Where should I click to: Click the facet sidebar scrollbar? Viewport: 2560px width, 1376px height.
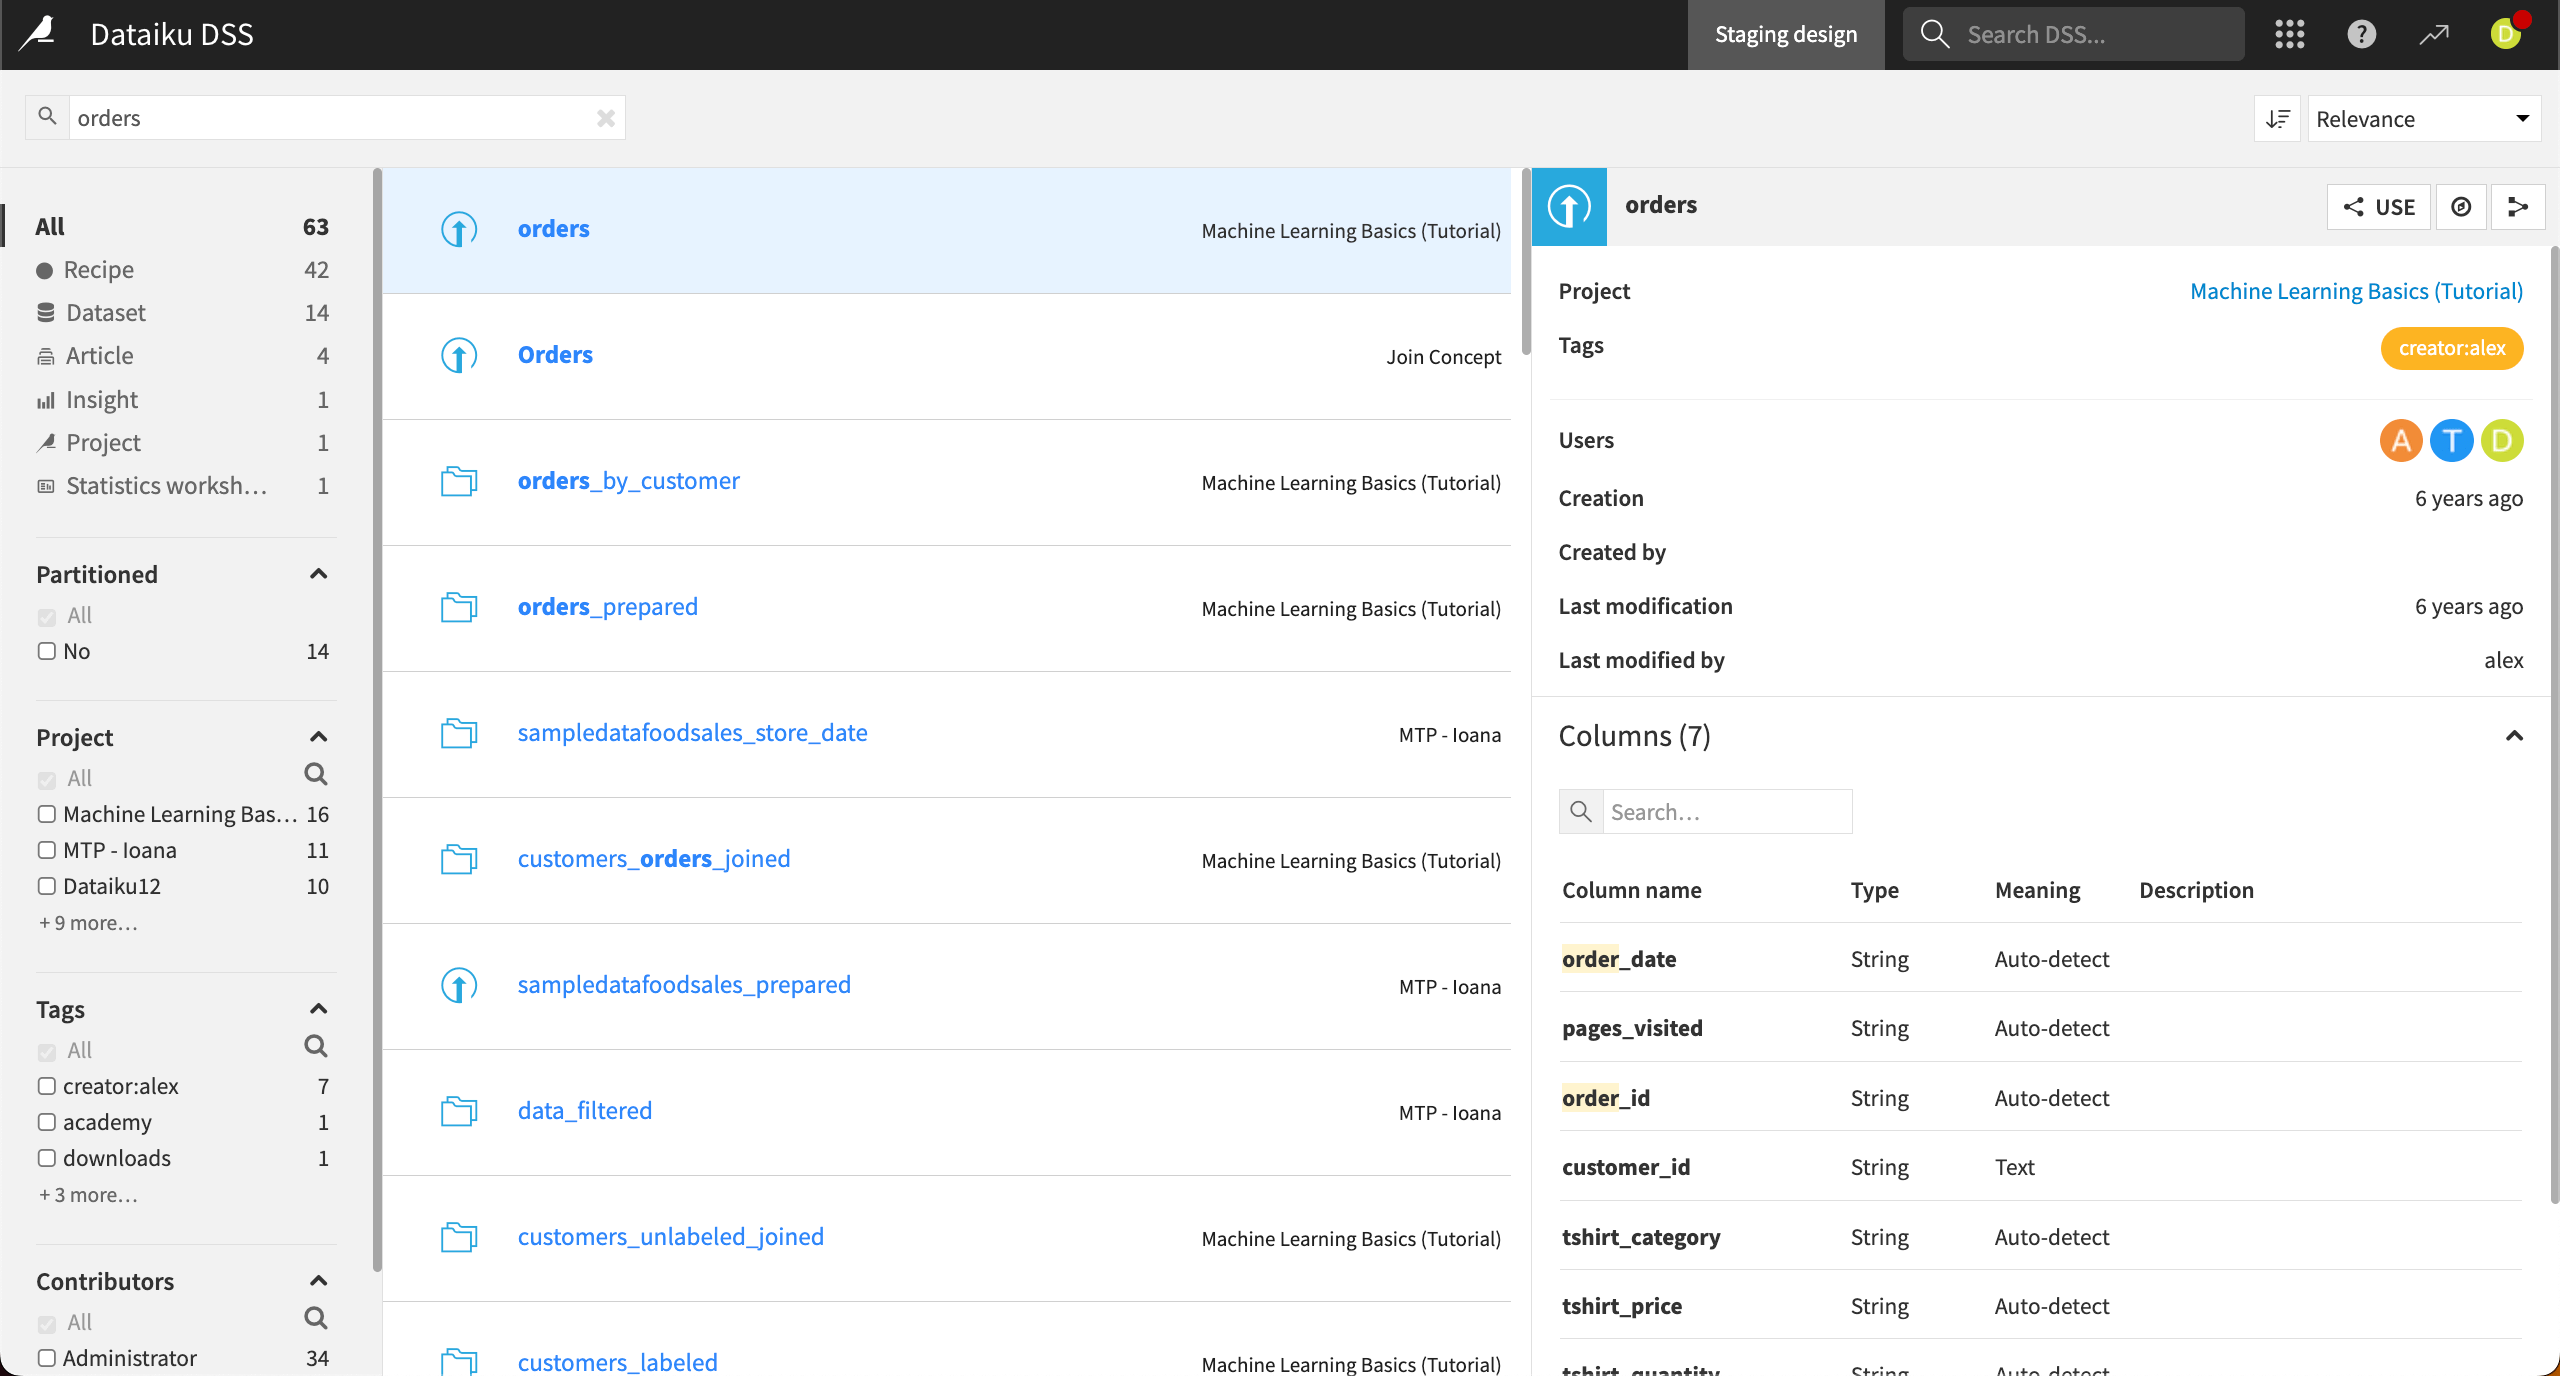[377, 720]
